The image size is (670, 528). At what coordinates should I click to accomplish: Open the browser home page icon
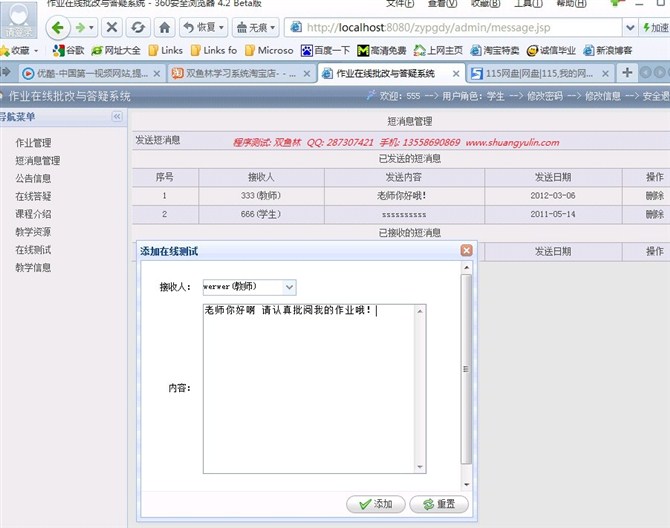[x=165, y=28]
